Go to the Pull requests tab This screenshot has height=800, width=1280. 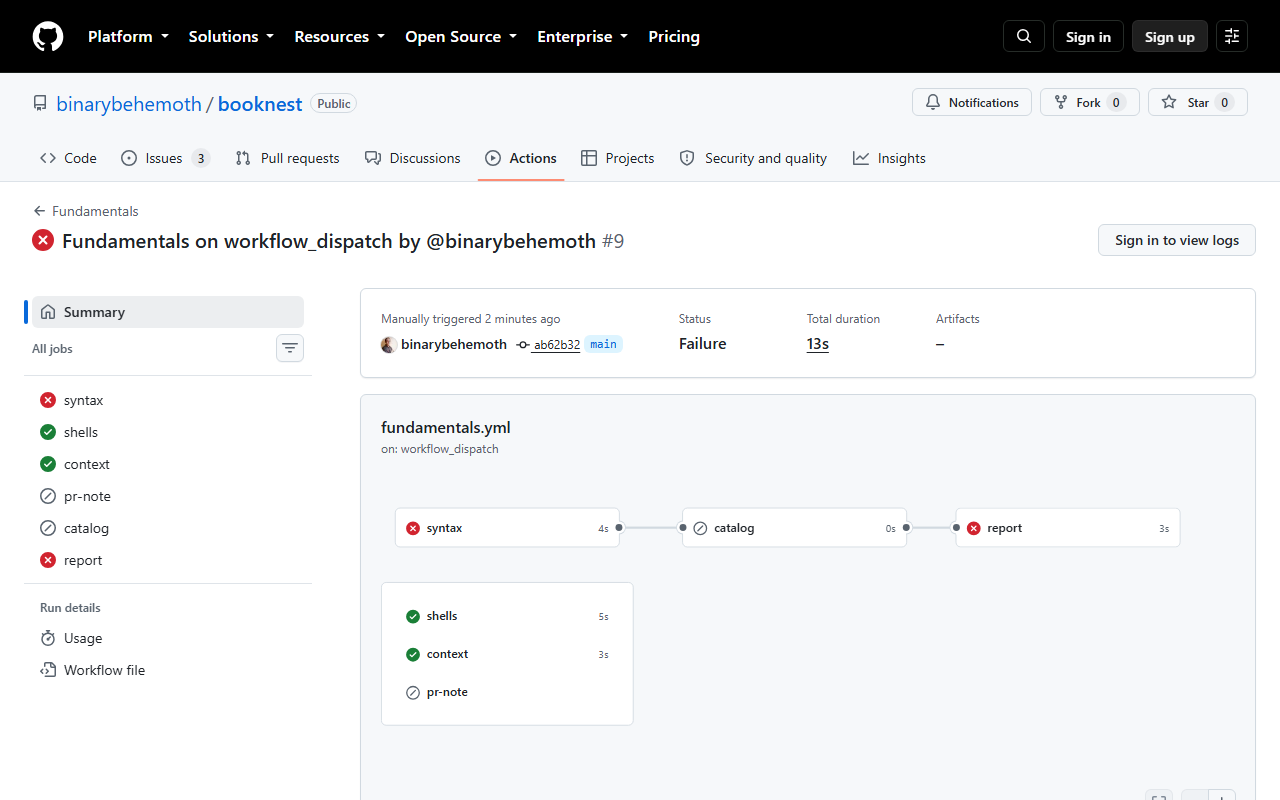[x=287, y=158]
